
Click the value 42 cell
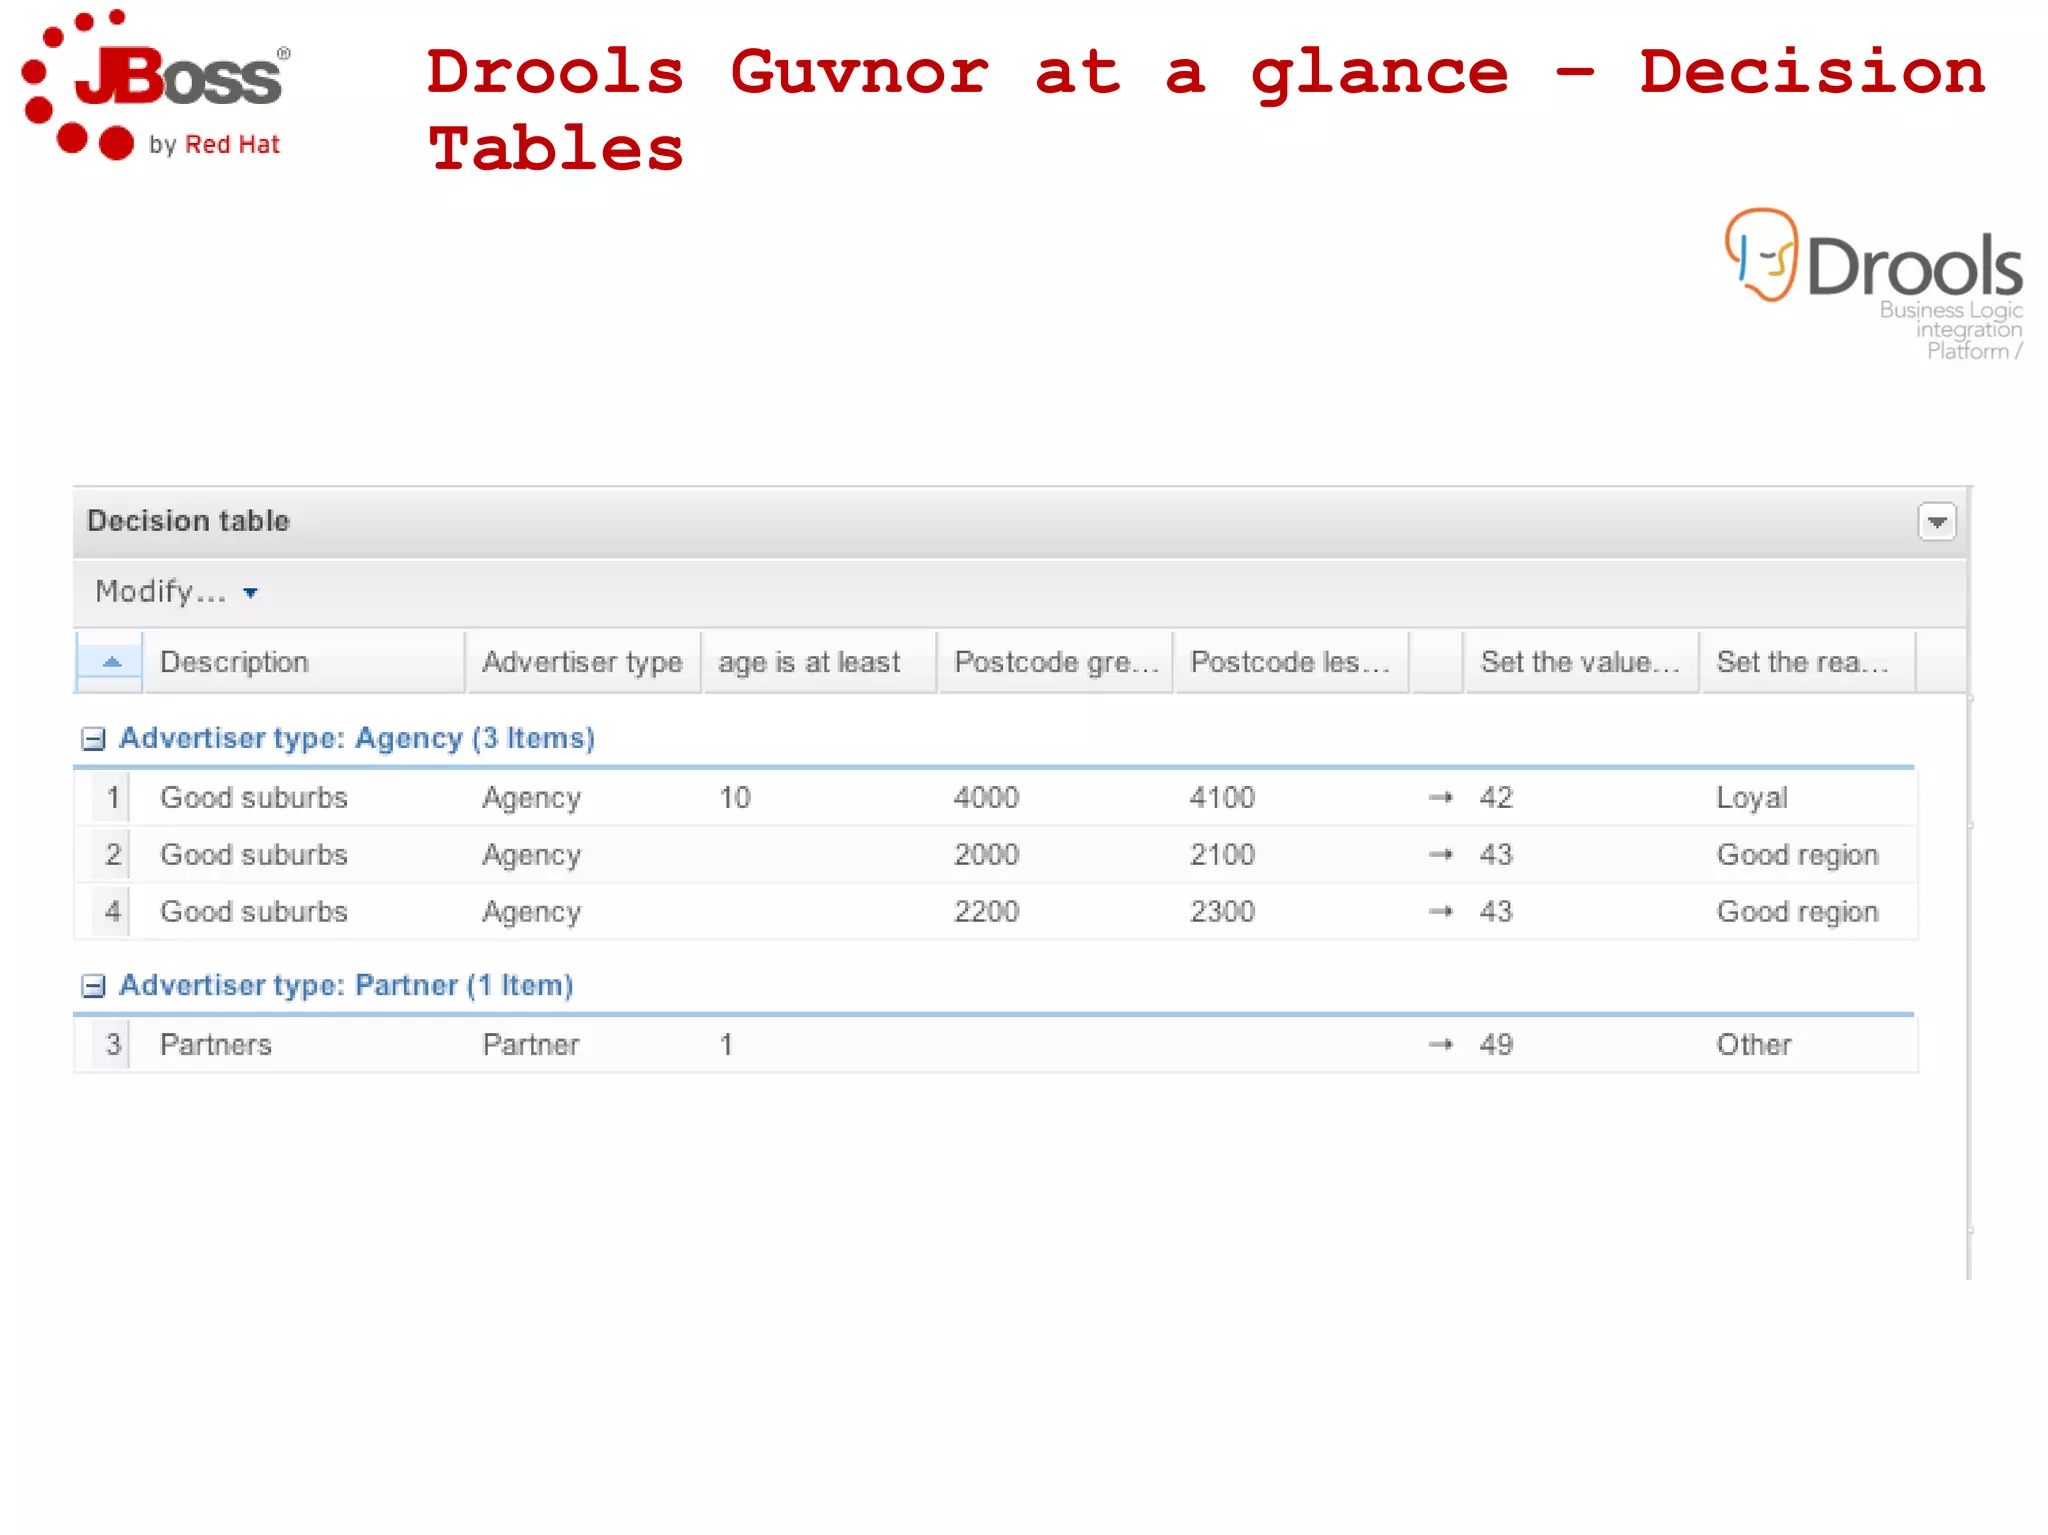[x=1496, y=798]
